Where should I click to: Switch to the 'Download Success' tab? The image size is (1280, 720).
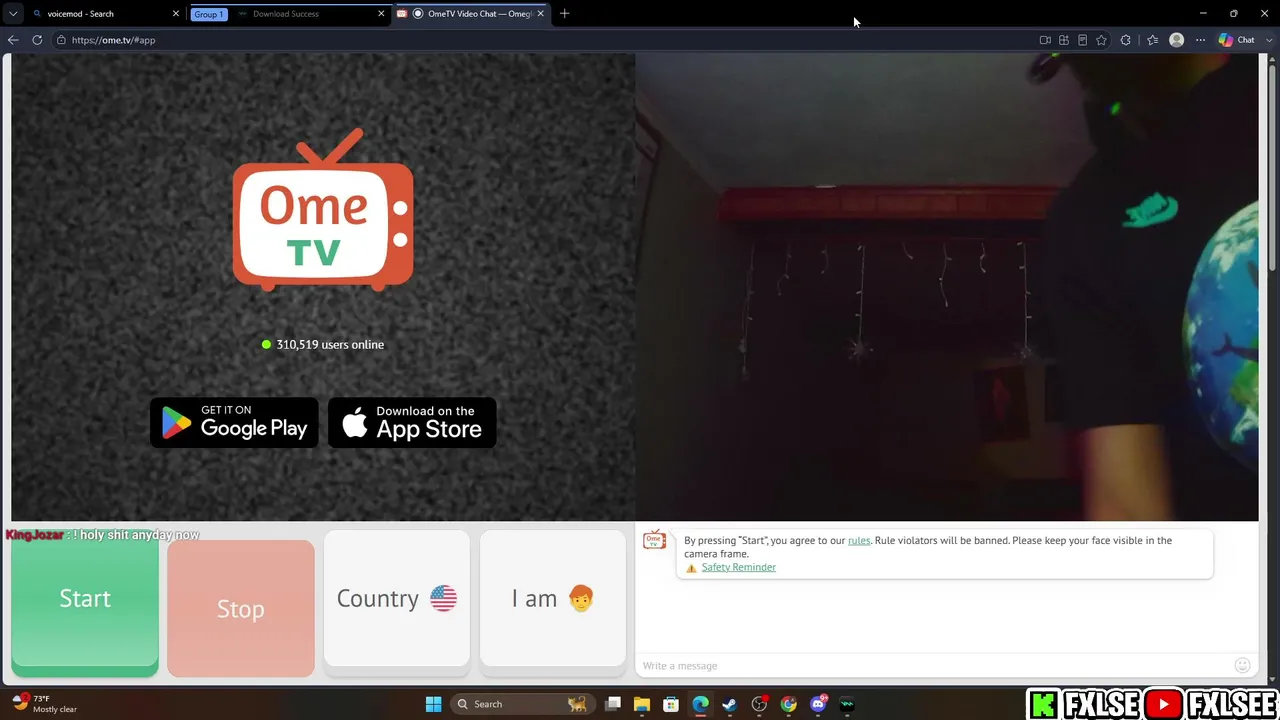[310, 14]
